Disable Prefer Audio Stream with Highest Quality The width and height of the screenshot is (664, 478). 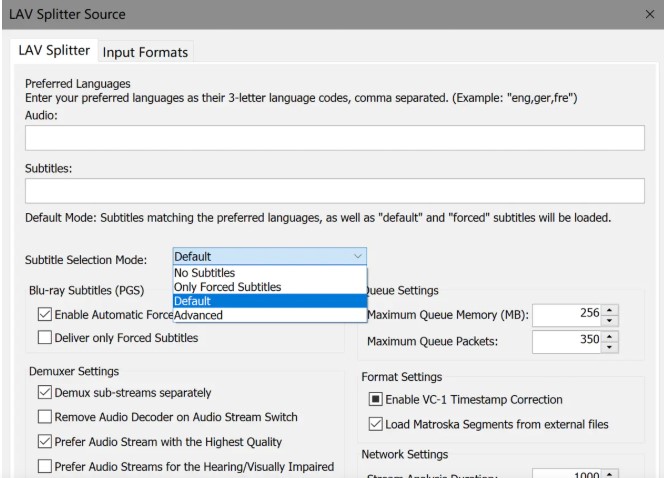tap(43, 441)
